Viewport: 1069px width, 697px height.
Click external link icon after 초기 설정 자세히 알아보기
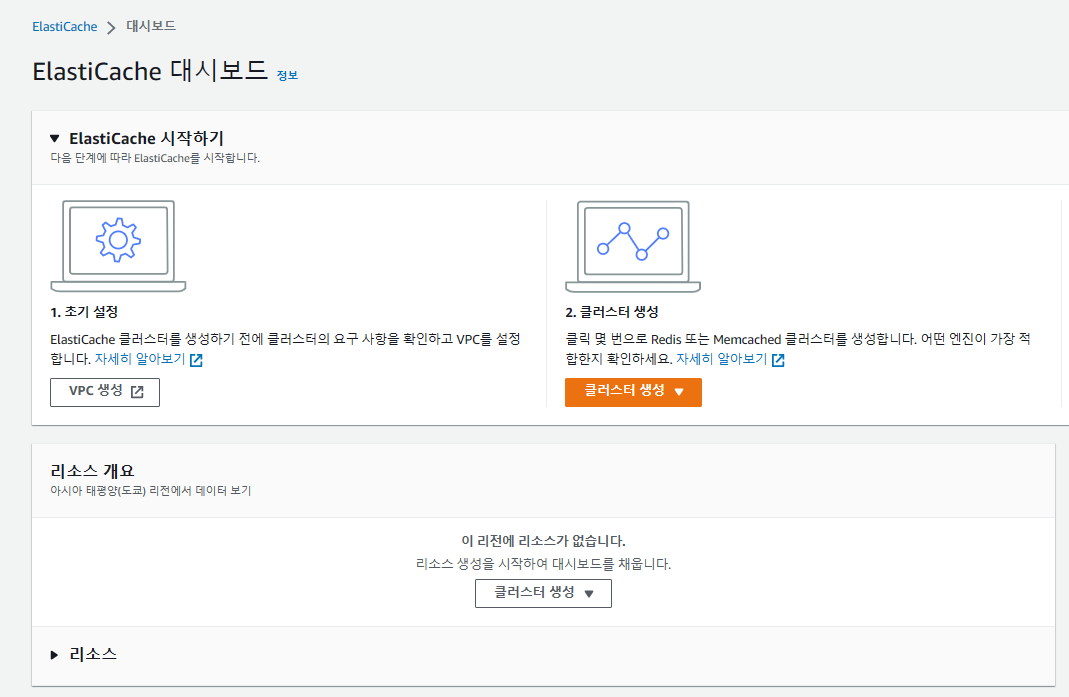[196, 360]
